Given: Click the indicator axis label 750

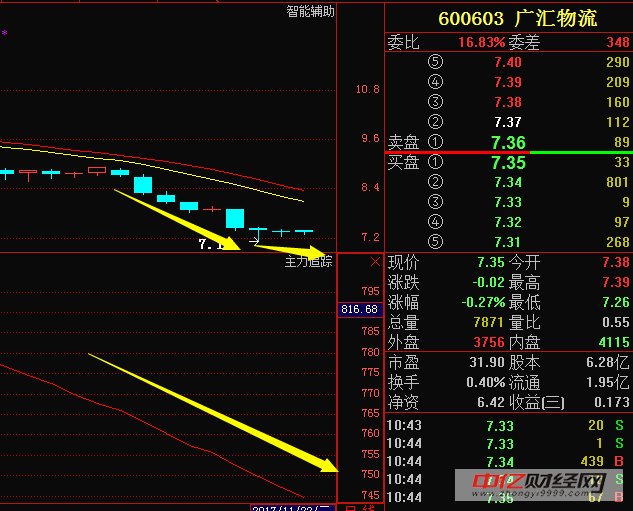Looking at the screenshot, I should [x=371, y=474].
